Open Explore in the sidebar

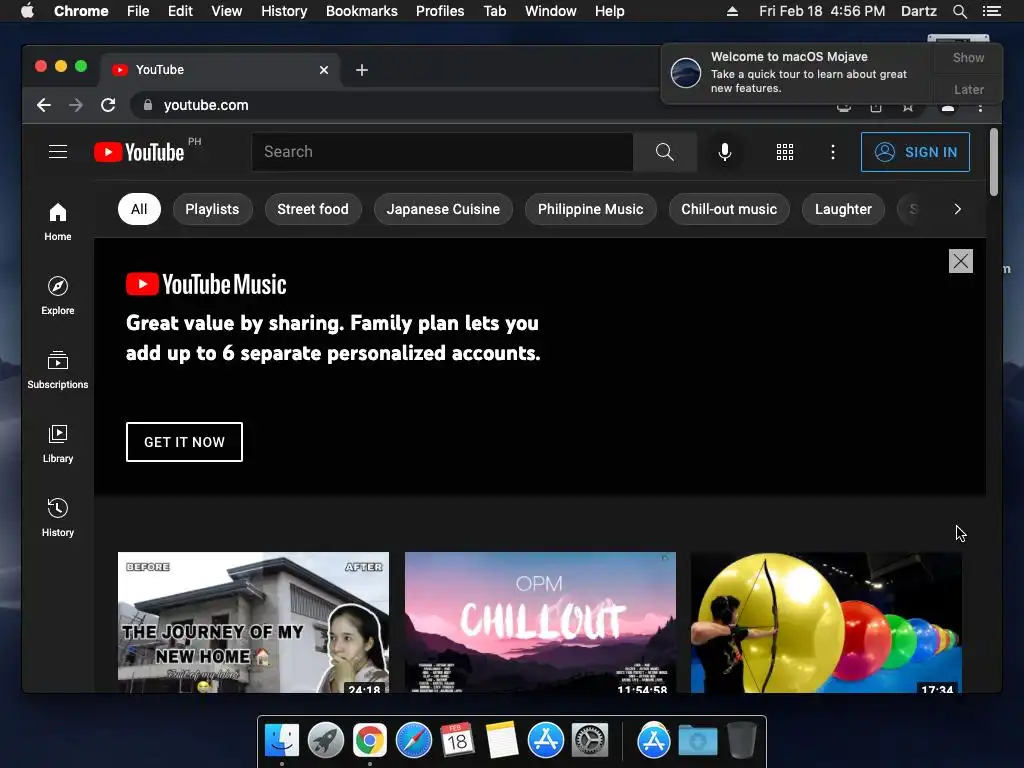57,296
